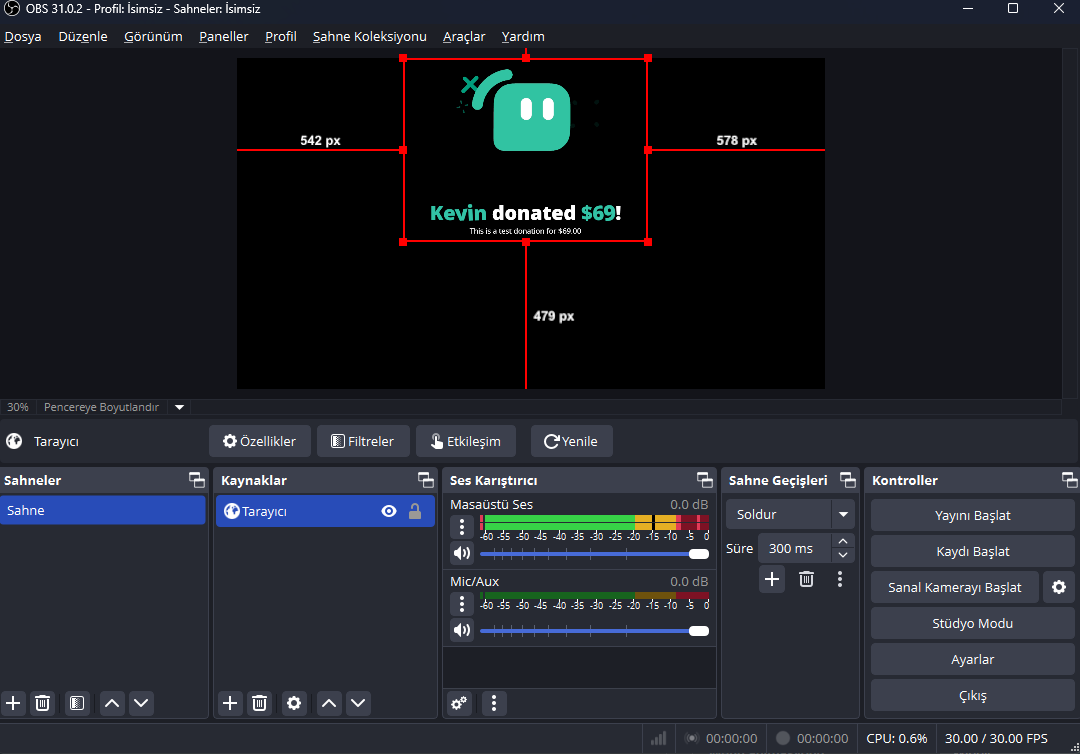Adjust Masaüstü Ses volume slider
The width and height of the screenshot is (1080, 754).
[x=594, y=554]
